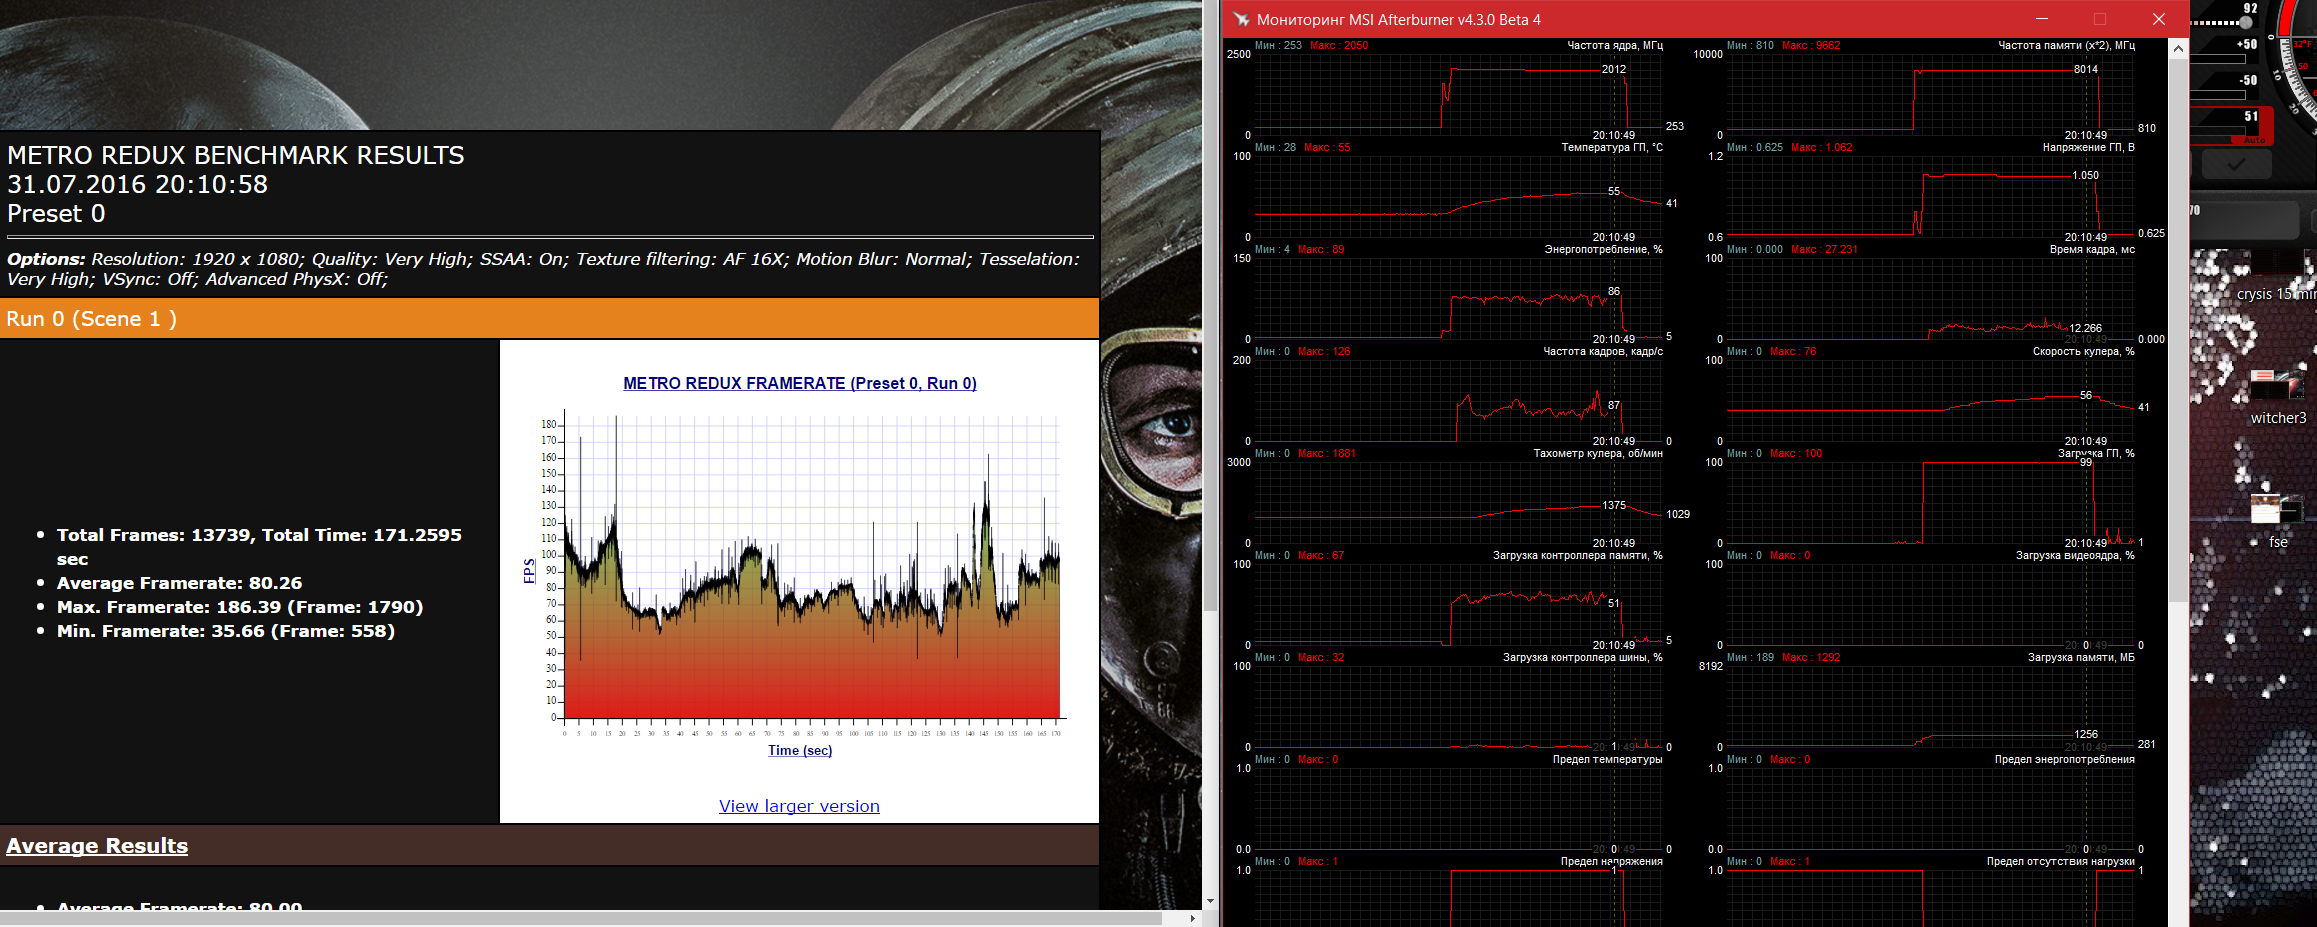This screenshot has width=2317, height=927.
Task: Select the "METRO REDUX BENCHMARK RESULTS" heading text
Action: [x=236, y=155]
